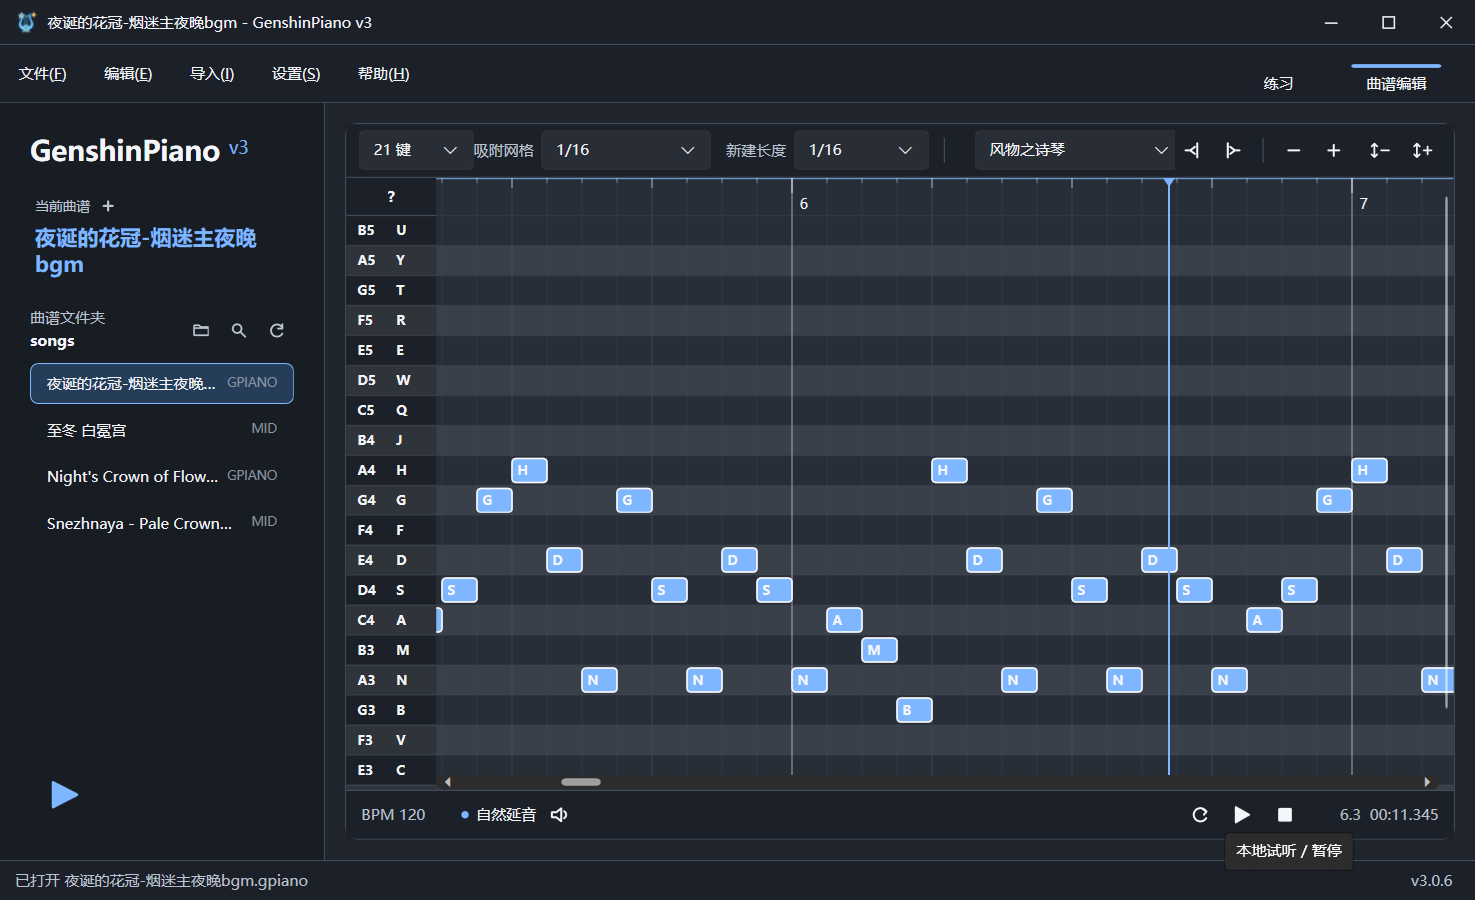Open the 导入(I) menu

pos(212,74)
